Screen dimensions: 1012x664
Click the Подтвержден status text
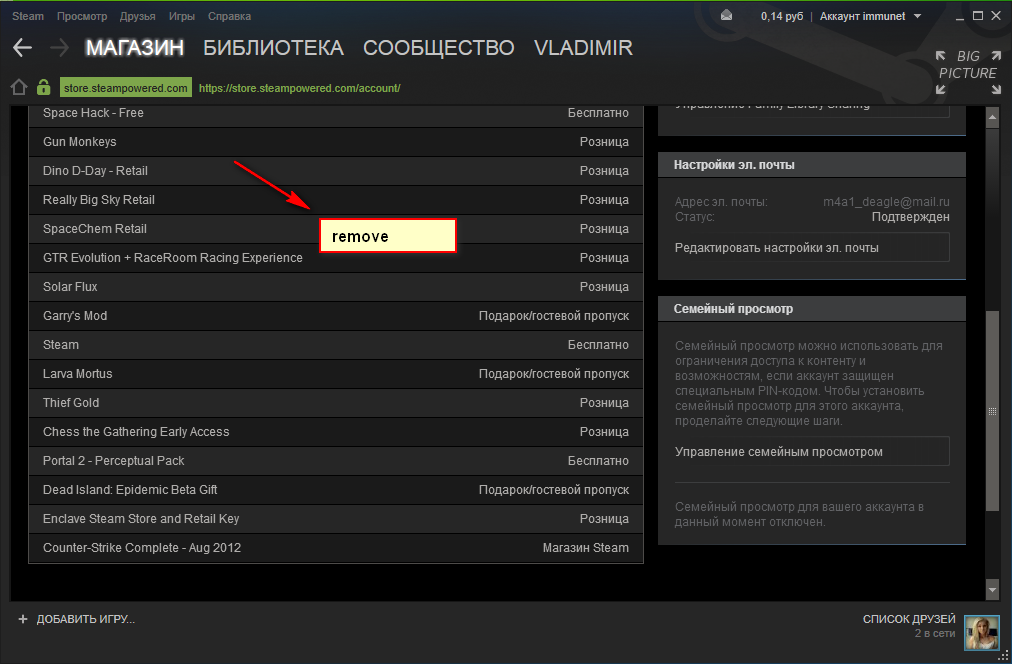point(911,217)
